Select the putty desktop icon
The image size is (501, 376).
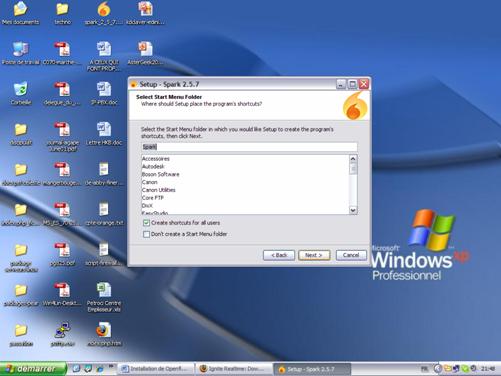click(x=62, y=334)
